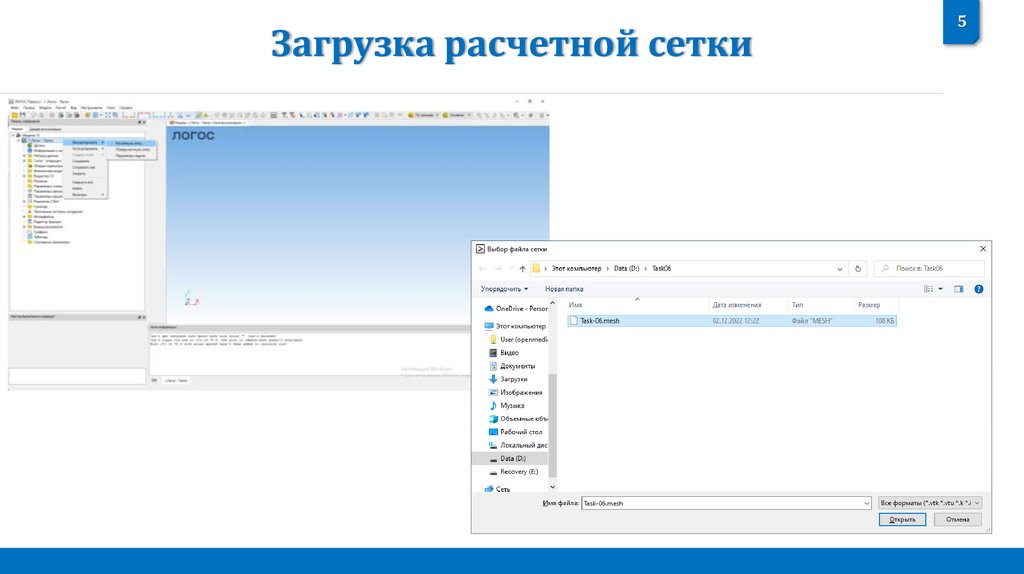
Task: Click the forward navigation arrow in file dialog
Action: coord(498,268)
